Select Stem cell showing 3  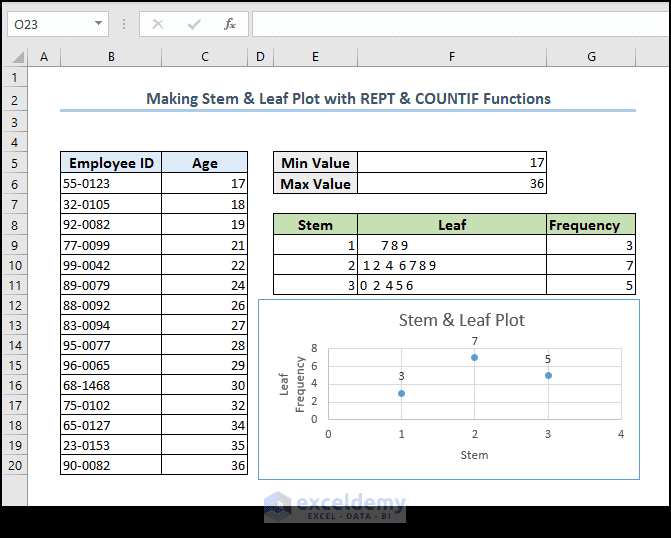pyautogui.click(x=315, y=285)
